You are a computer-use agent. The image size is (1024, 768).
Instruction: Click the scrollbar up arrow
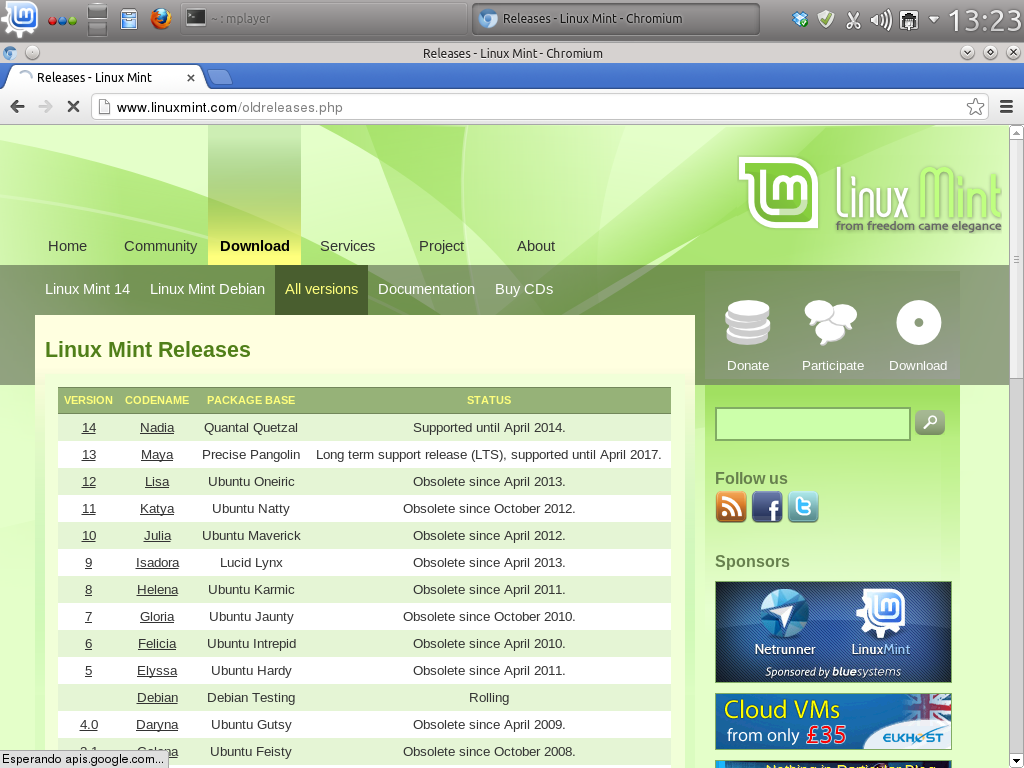[1016, 133]
